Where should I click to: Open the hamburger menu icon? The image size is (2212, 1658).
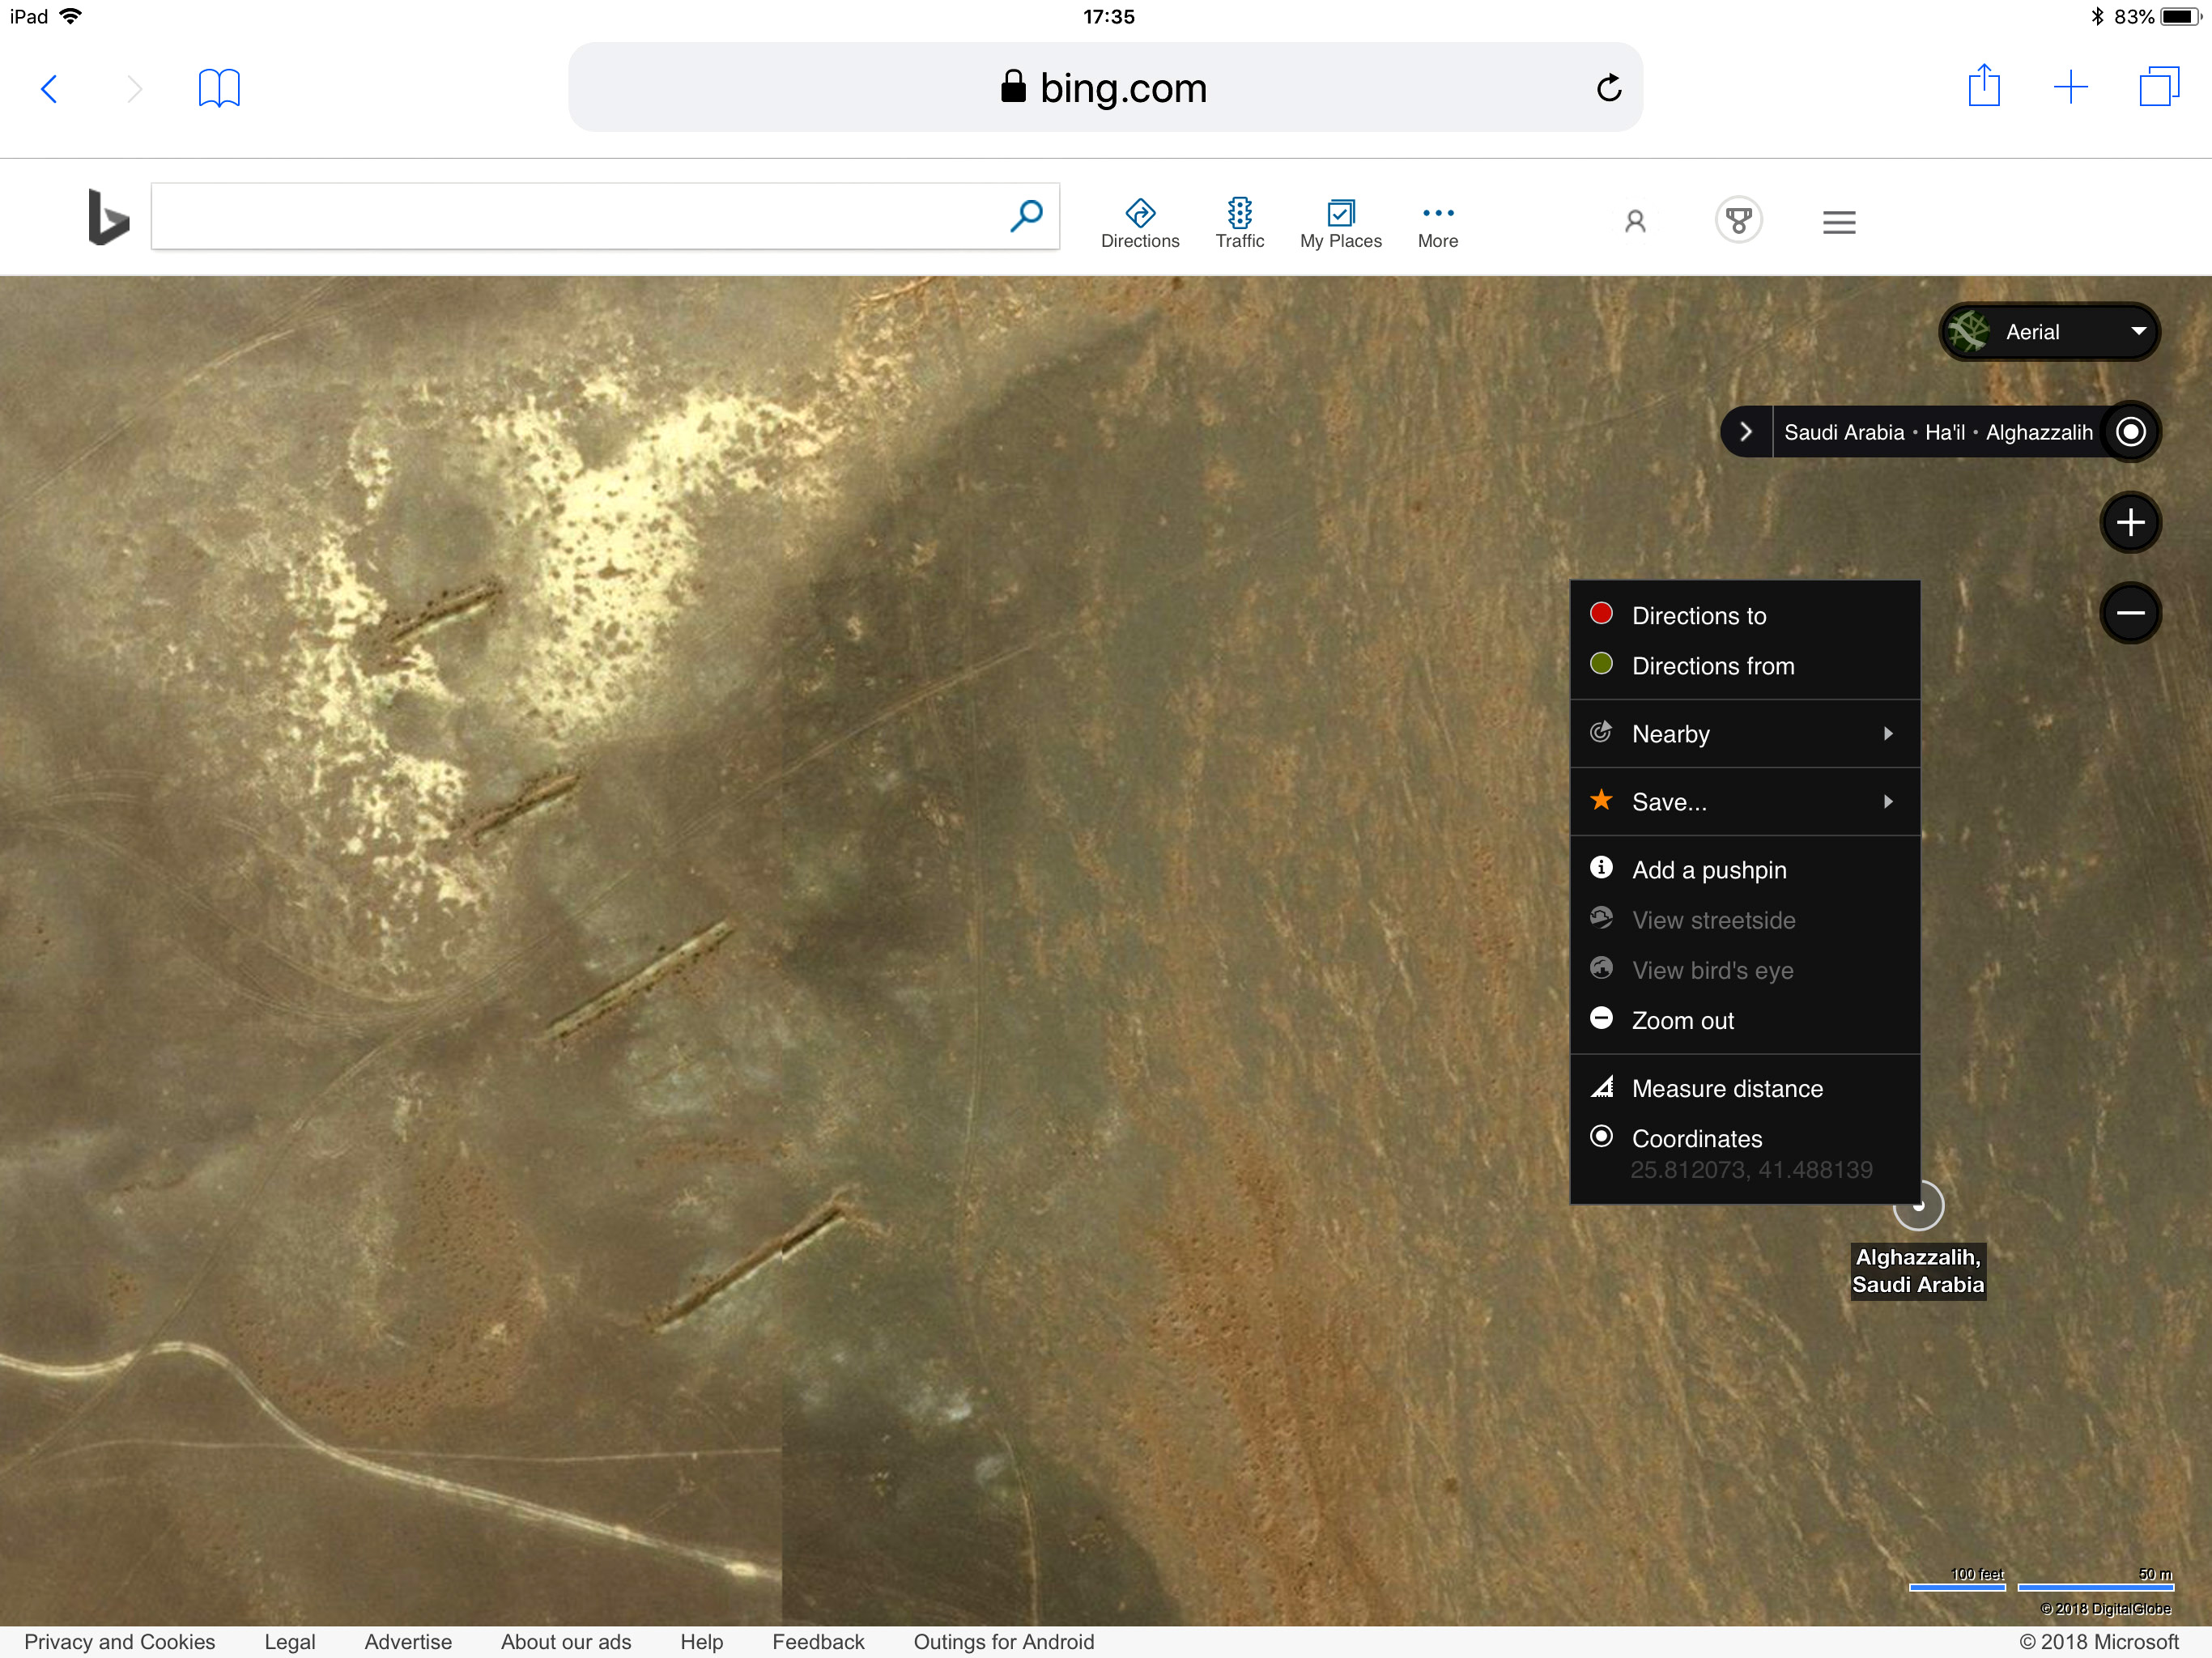click(1838, 222)
